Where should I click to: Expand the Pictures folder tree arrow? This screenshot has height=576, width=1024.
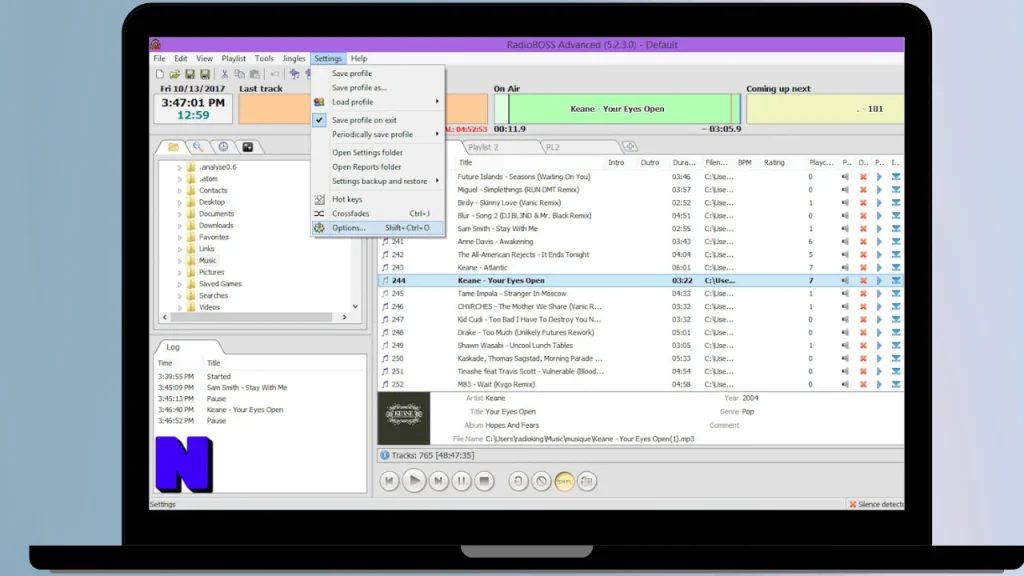tap(180, 272)
